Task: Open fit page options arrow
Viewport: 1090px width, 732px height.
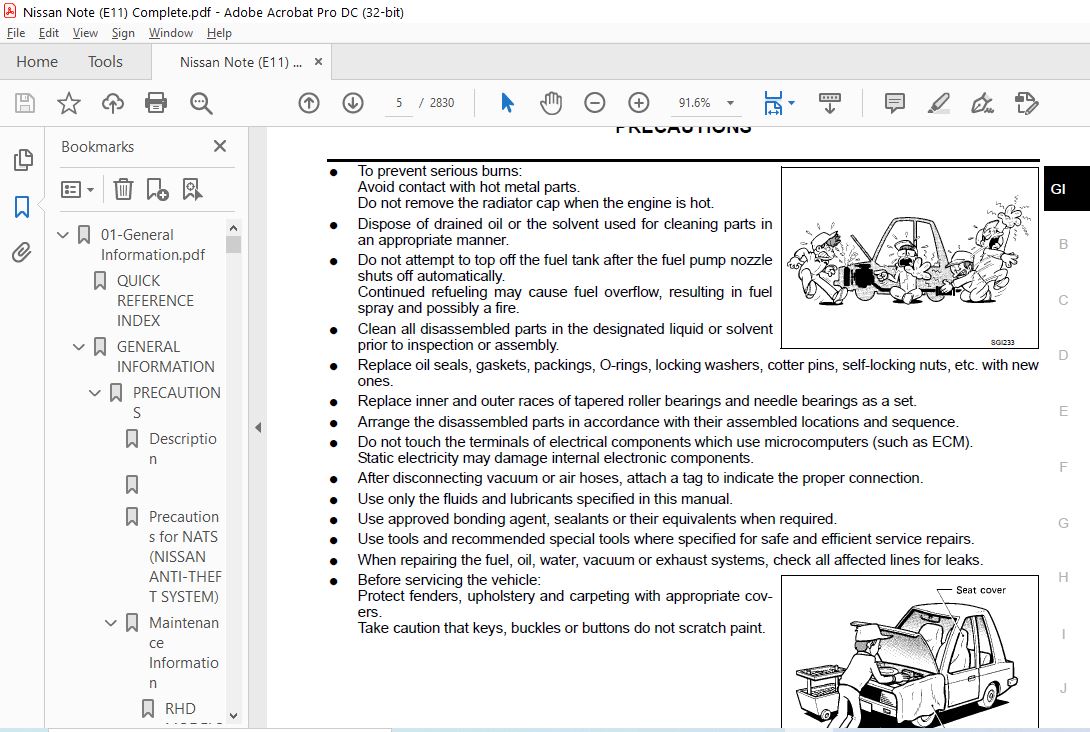Action: [x=791, y=104]
